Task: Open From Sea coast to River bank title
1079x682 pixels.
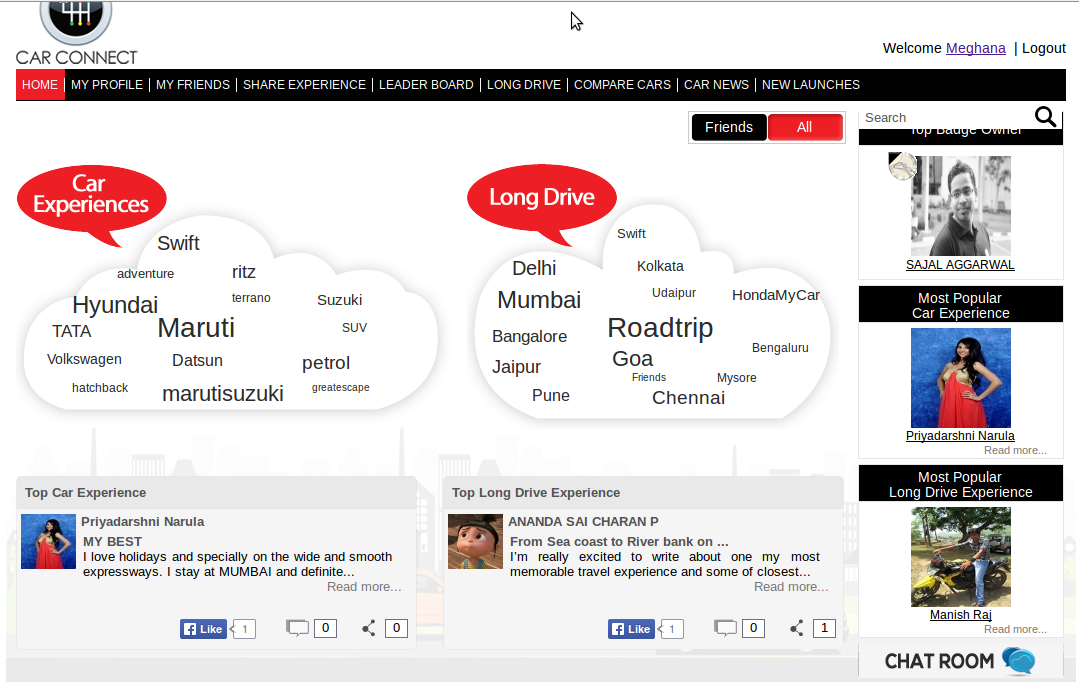Action: pos(619,542)
